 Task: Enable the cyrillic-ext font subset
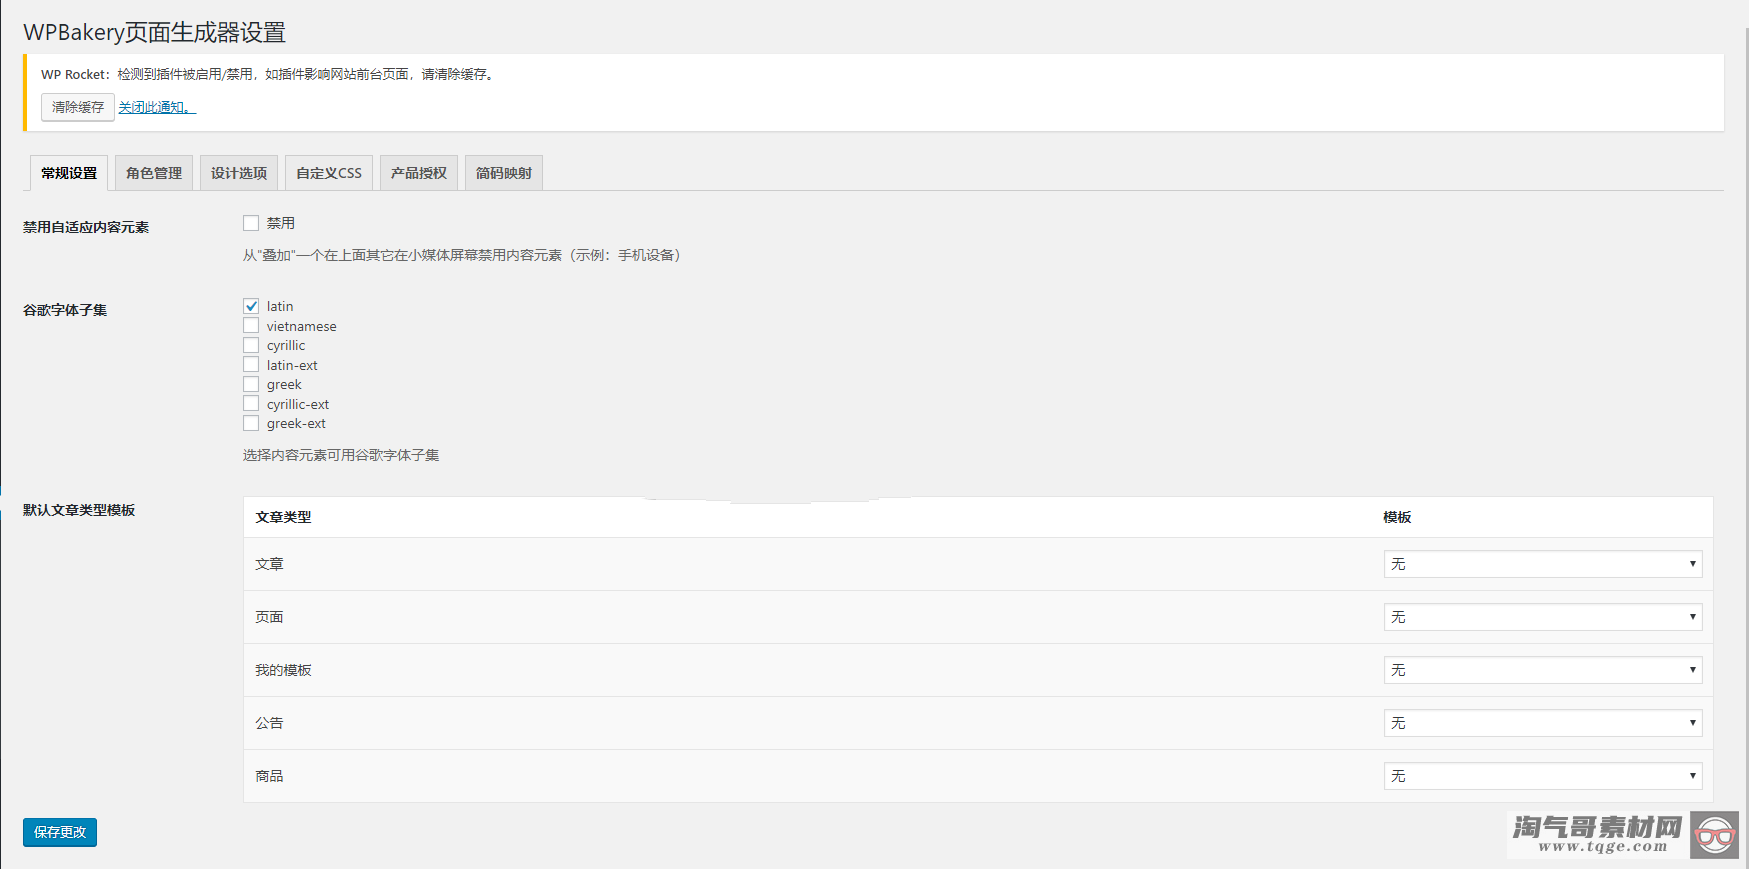[x=251, y=404]
